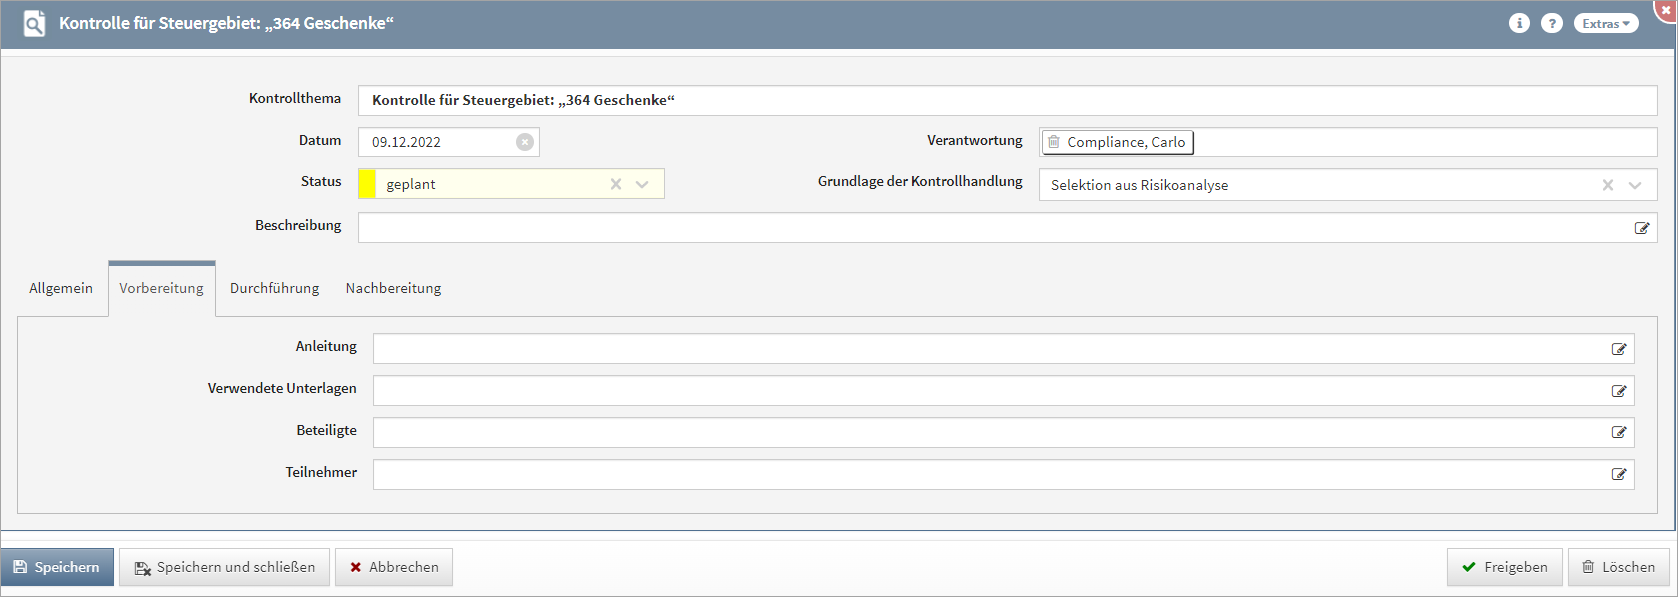Open editor icon for Teilnehmer field
Viewport: 1678px width, 597px height.
coord(1618,474)
